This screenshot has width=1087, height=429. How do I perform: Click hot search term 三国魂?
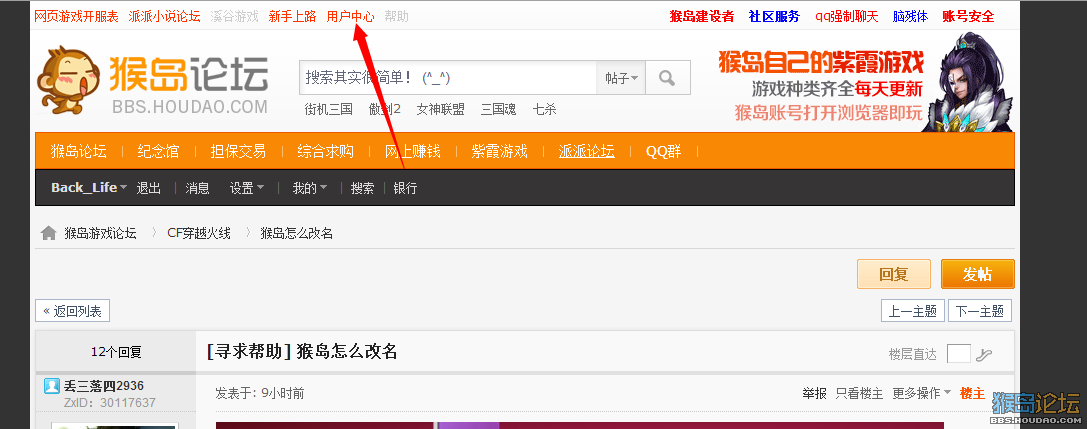point(499,109)
